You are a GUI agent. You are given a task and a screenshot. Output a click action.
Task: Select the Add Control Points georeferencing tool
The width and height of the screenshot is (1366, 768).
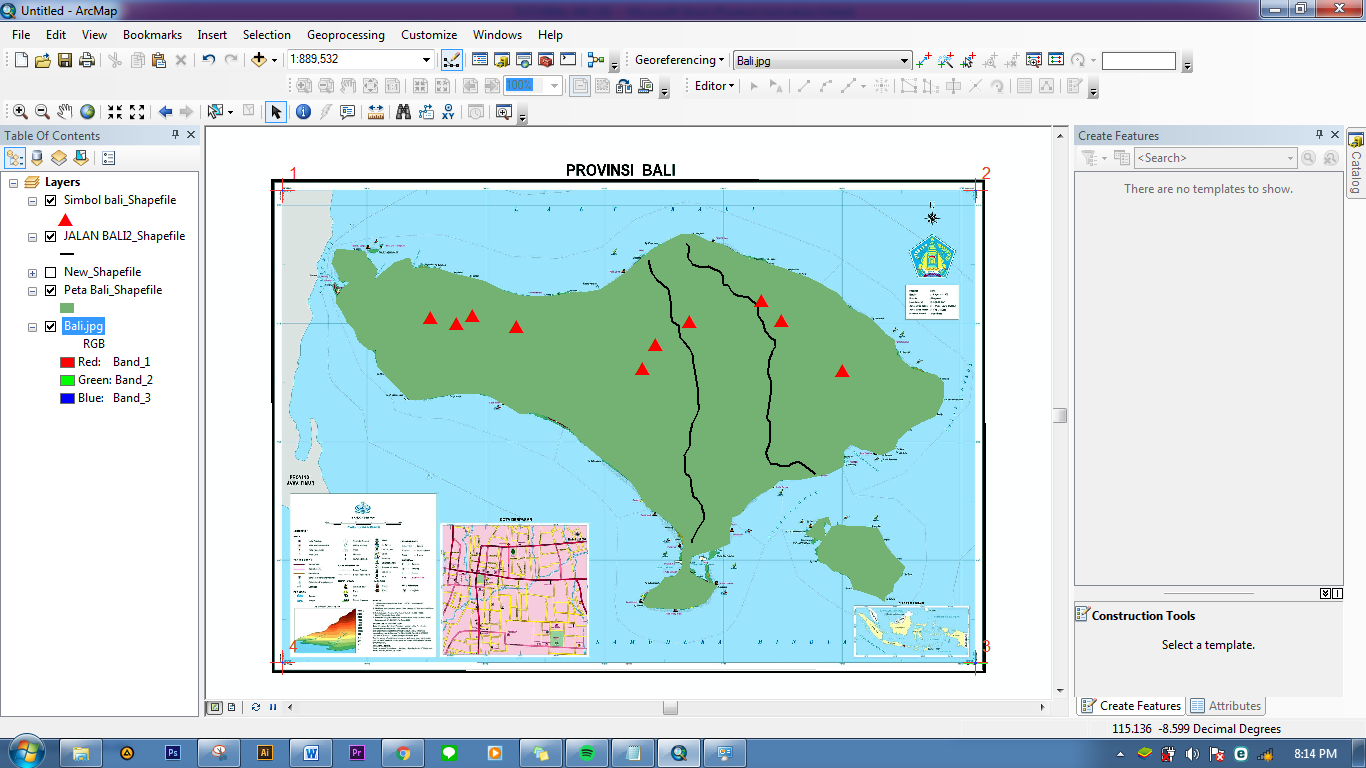(x=923, y=60)
